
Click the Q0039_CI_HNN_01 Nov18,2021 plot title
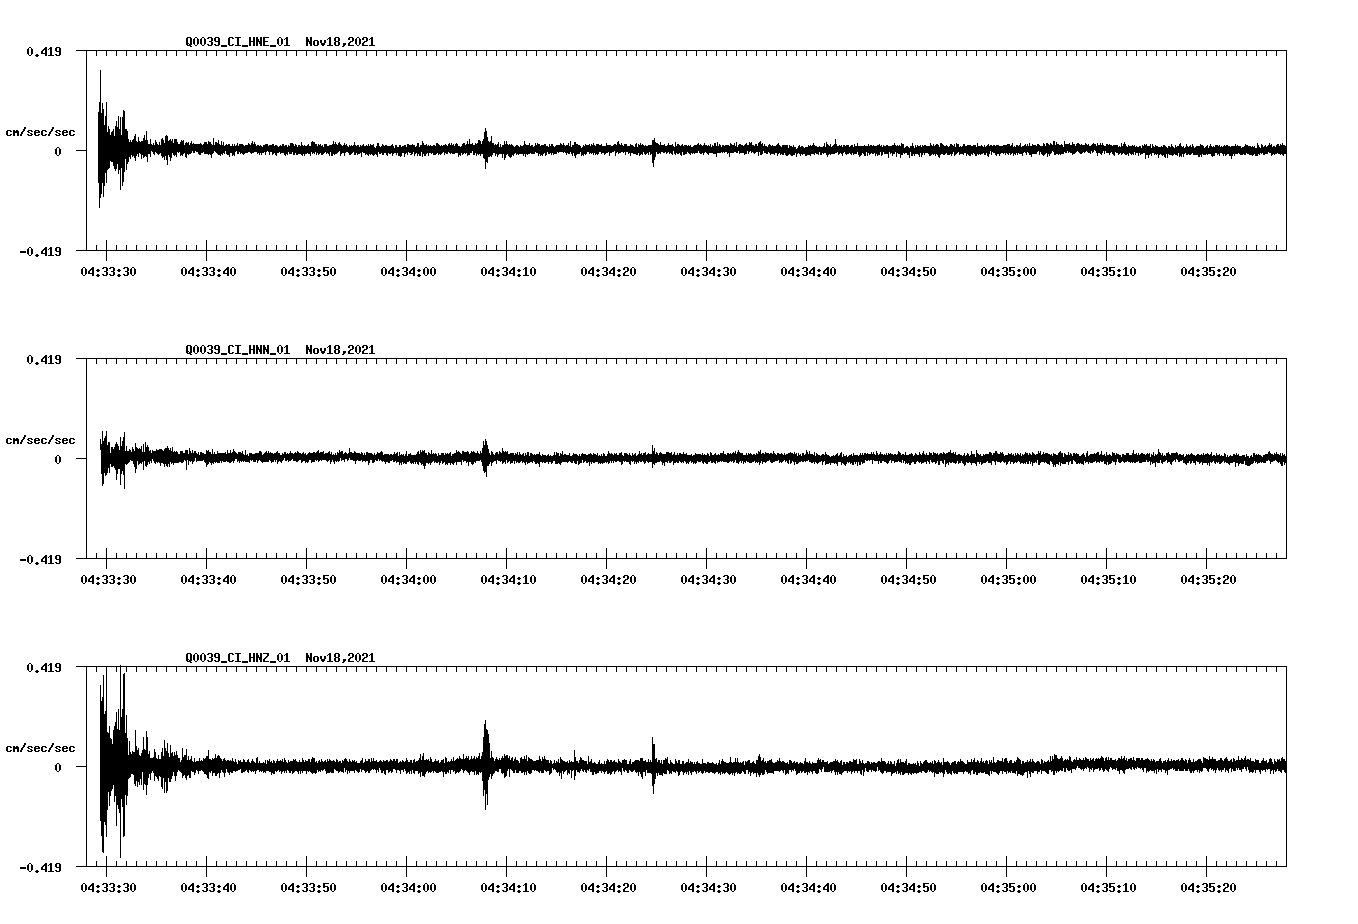click(280, 350)
